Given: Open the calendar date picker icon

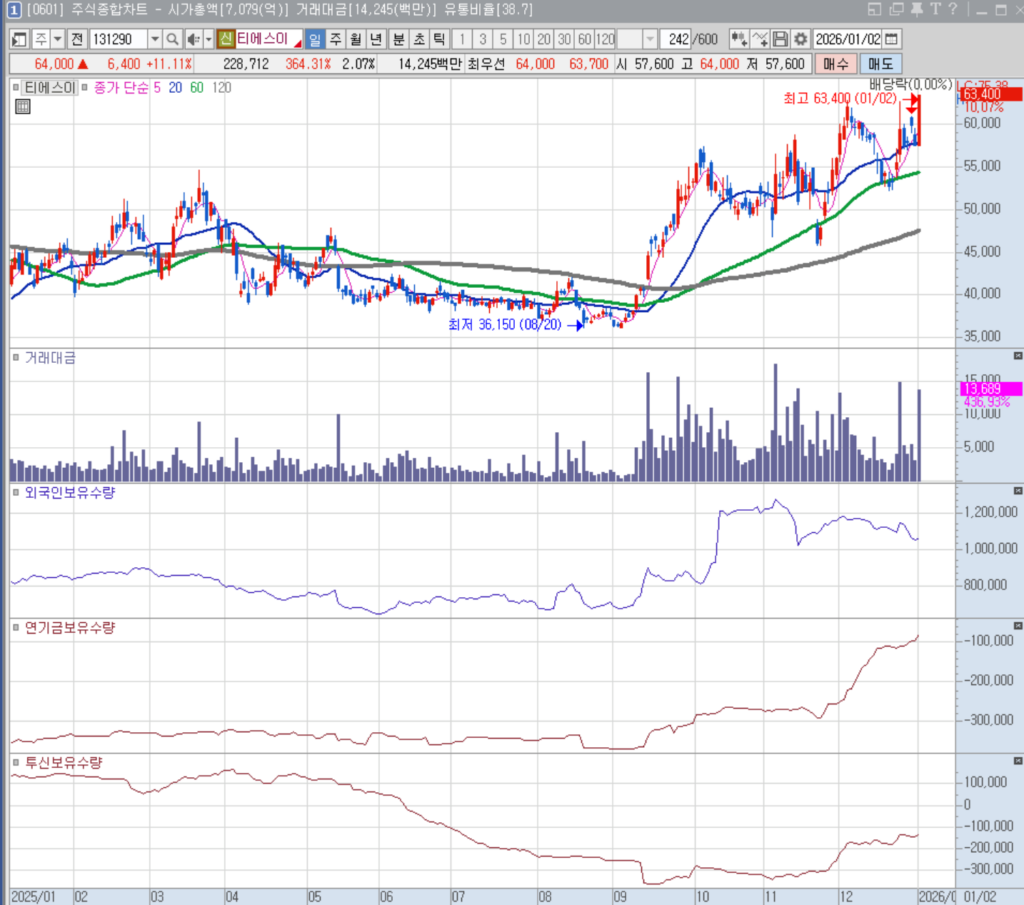Looking at the screenshot, I should tap(891, 39).
